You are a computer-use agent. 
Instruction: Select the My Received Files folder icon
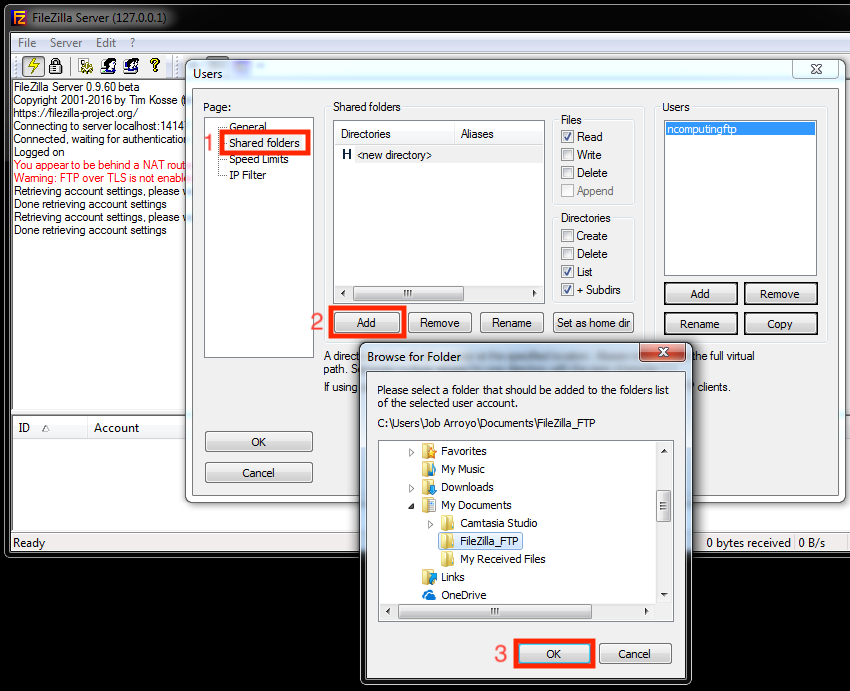(x=448, y=559)
